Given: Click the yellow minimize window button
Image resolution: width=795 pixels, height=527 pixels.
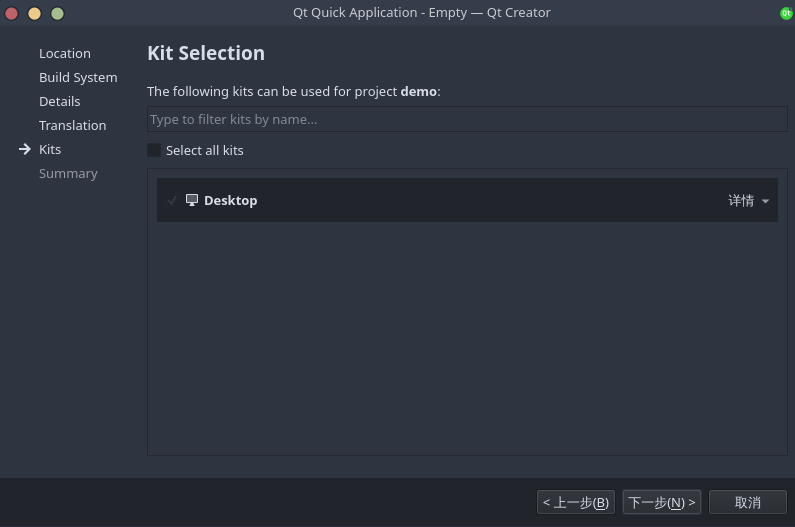Looking at the screenshot, I should [x=34, y=13].
